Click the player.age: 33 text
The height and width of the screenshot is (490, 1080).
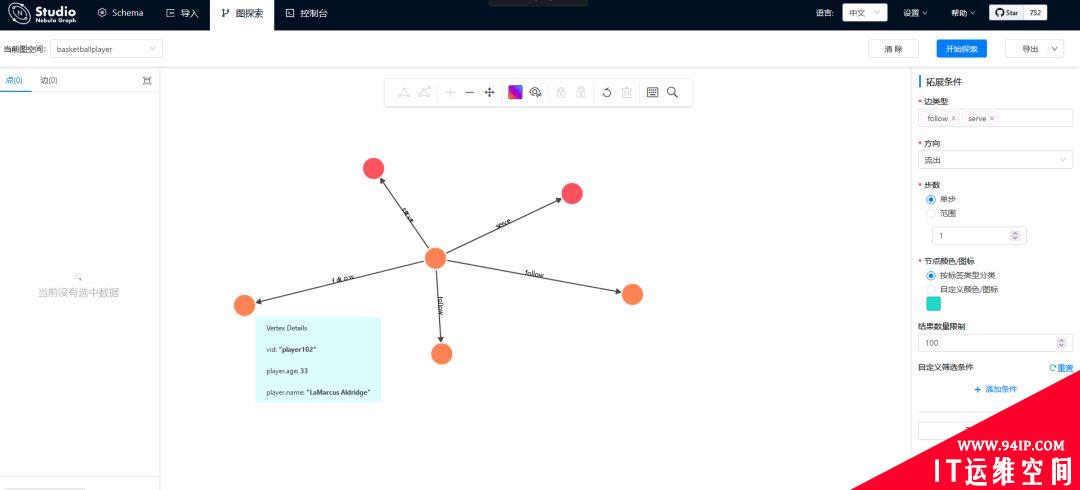pyautogui.click(x=287, y=371)
